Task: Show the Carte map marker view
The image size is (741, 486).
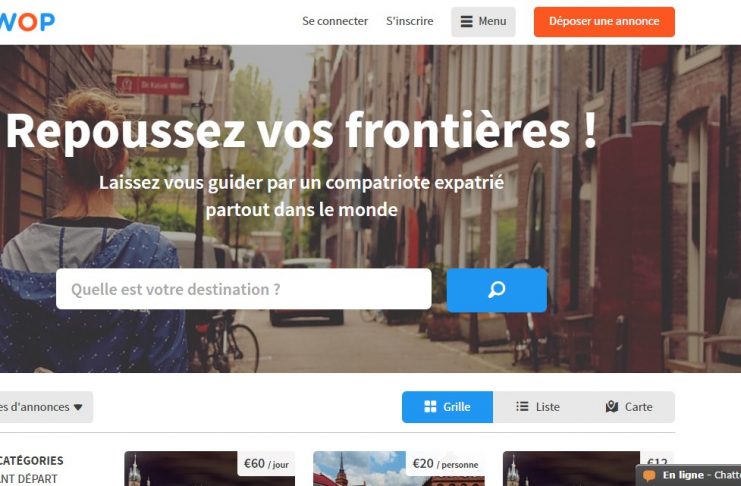Action: coord(612,407)
